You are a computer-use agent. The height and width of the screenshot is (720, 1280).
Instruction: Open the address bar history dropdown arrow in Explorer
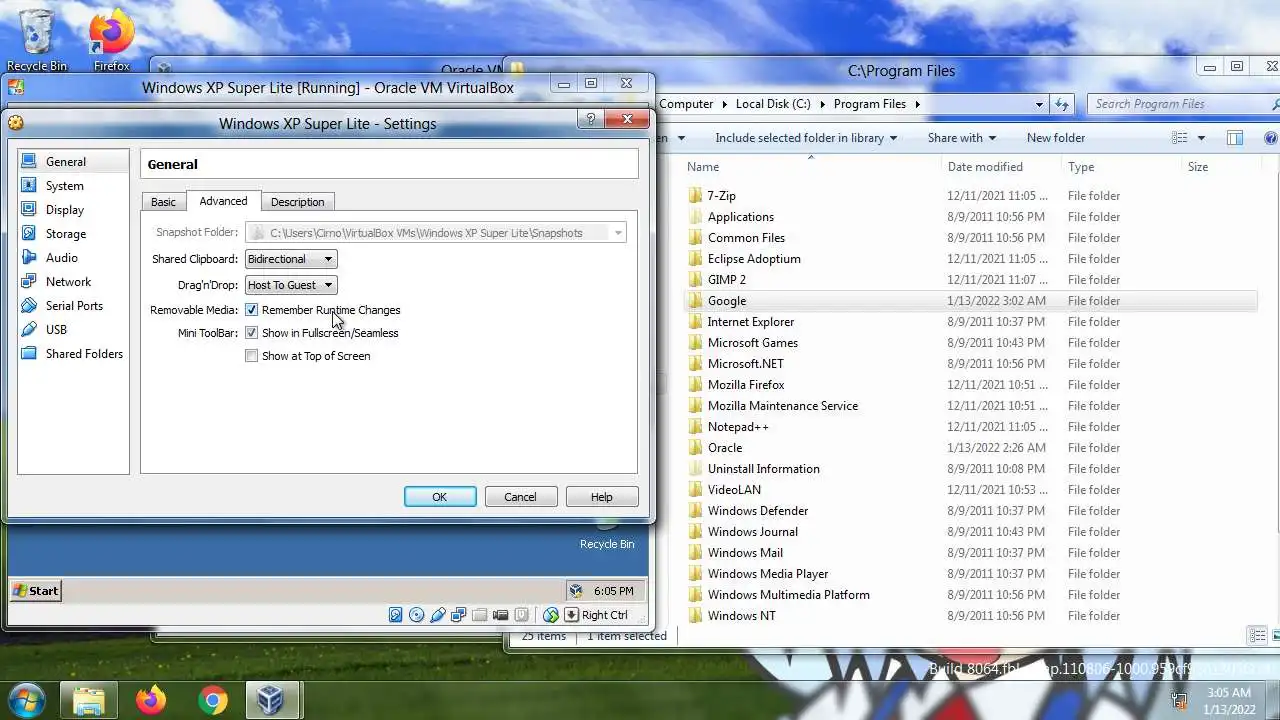[x=1040, y=104]
